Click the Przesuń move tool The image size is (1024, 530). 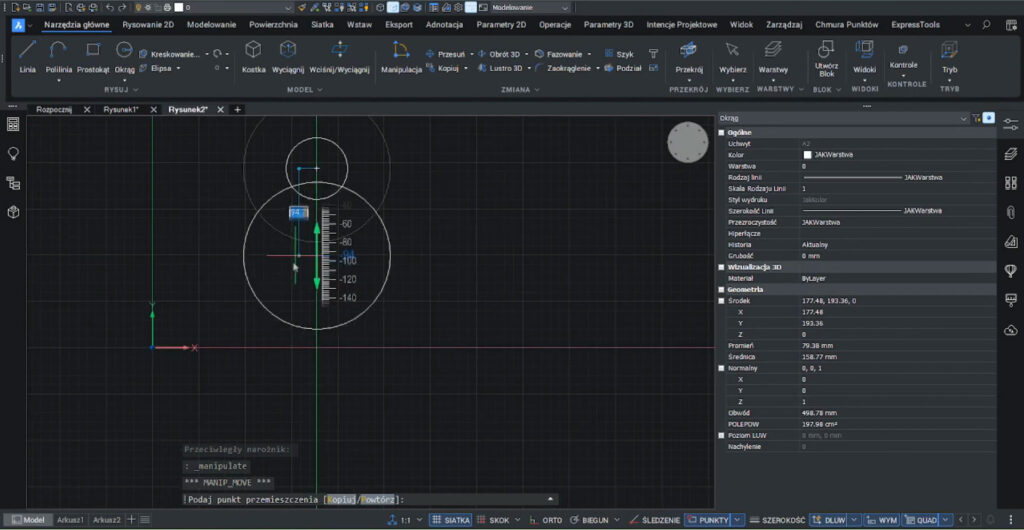click(x=445, y=54)
